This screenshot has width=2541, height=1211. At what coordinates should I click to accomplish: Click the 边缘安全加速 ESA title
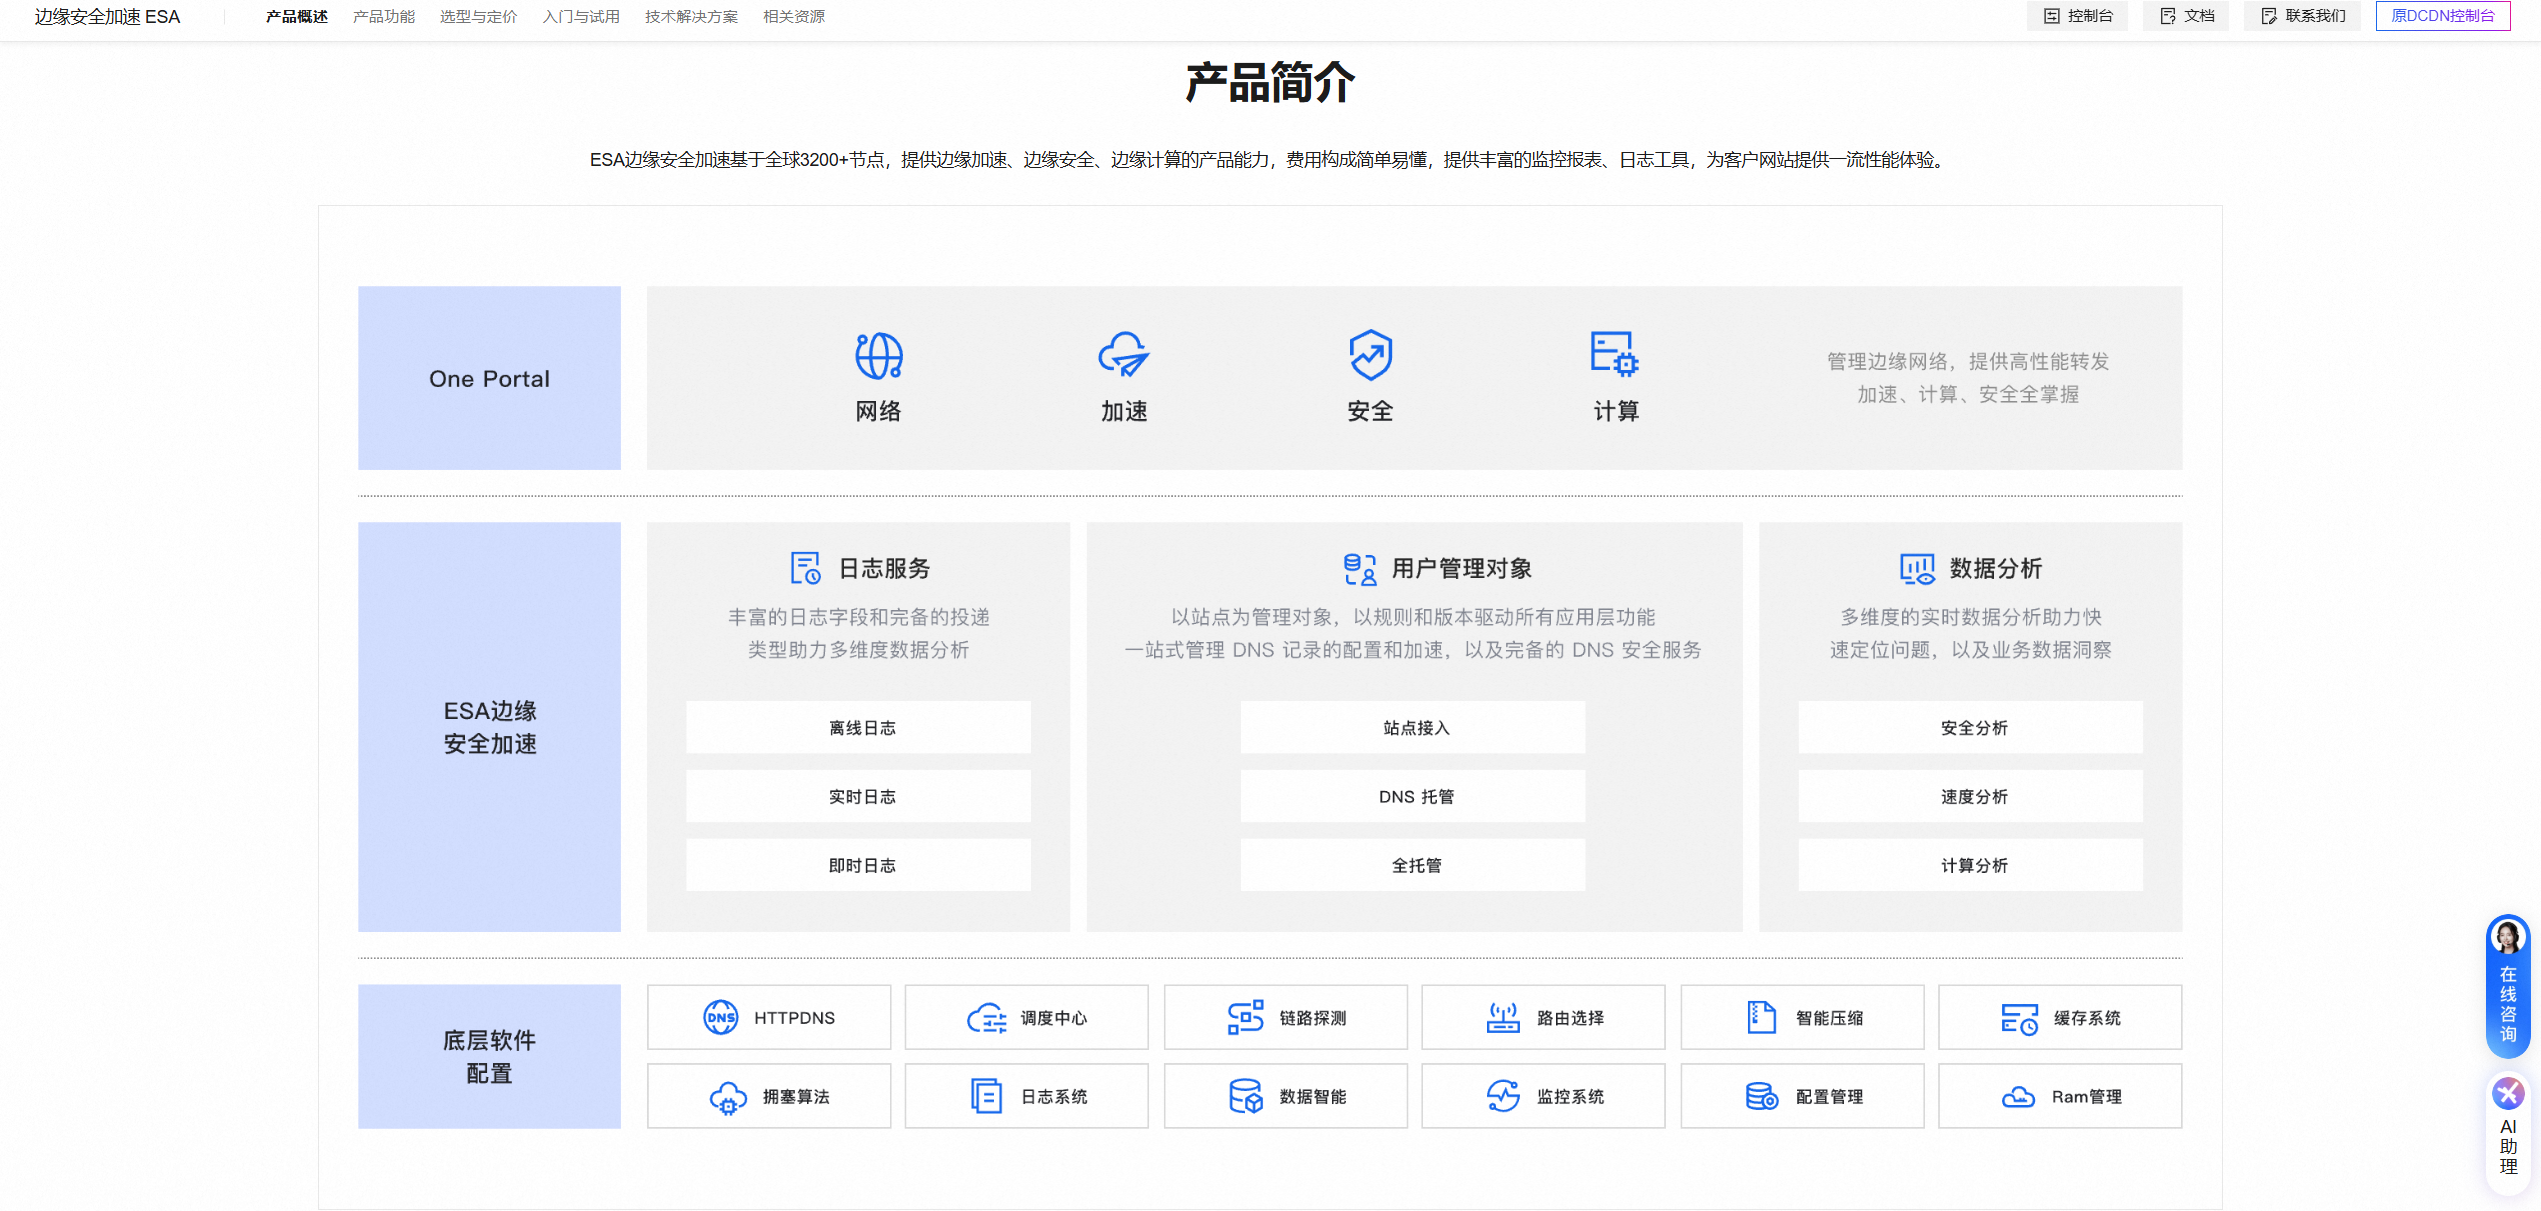107,17
